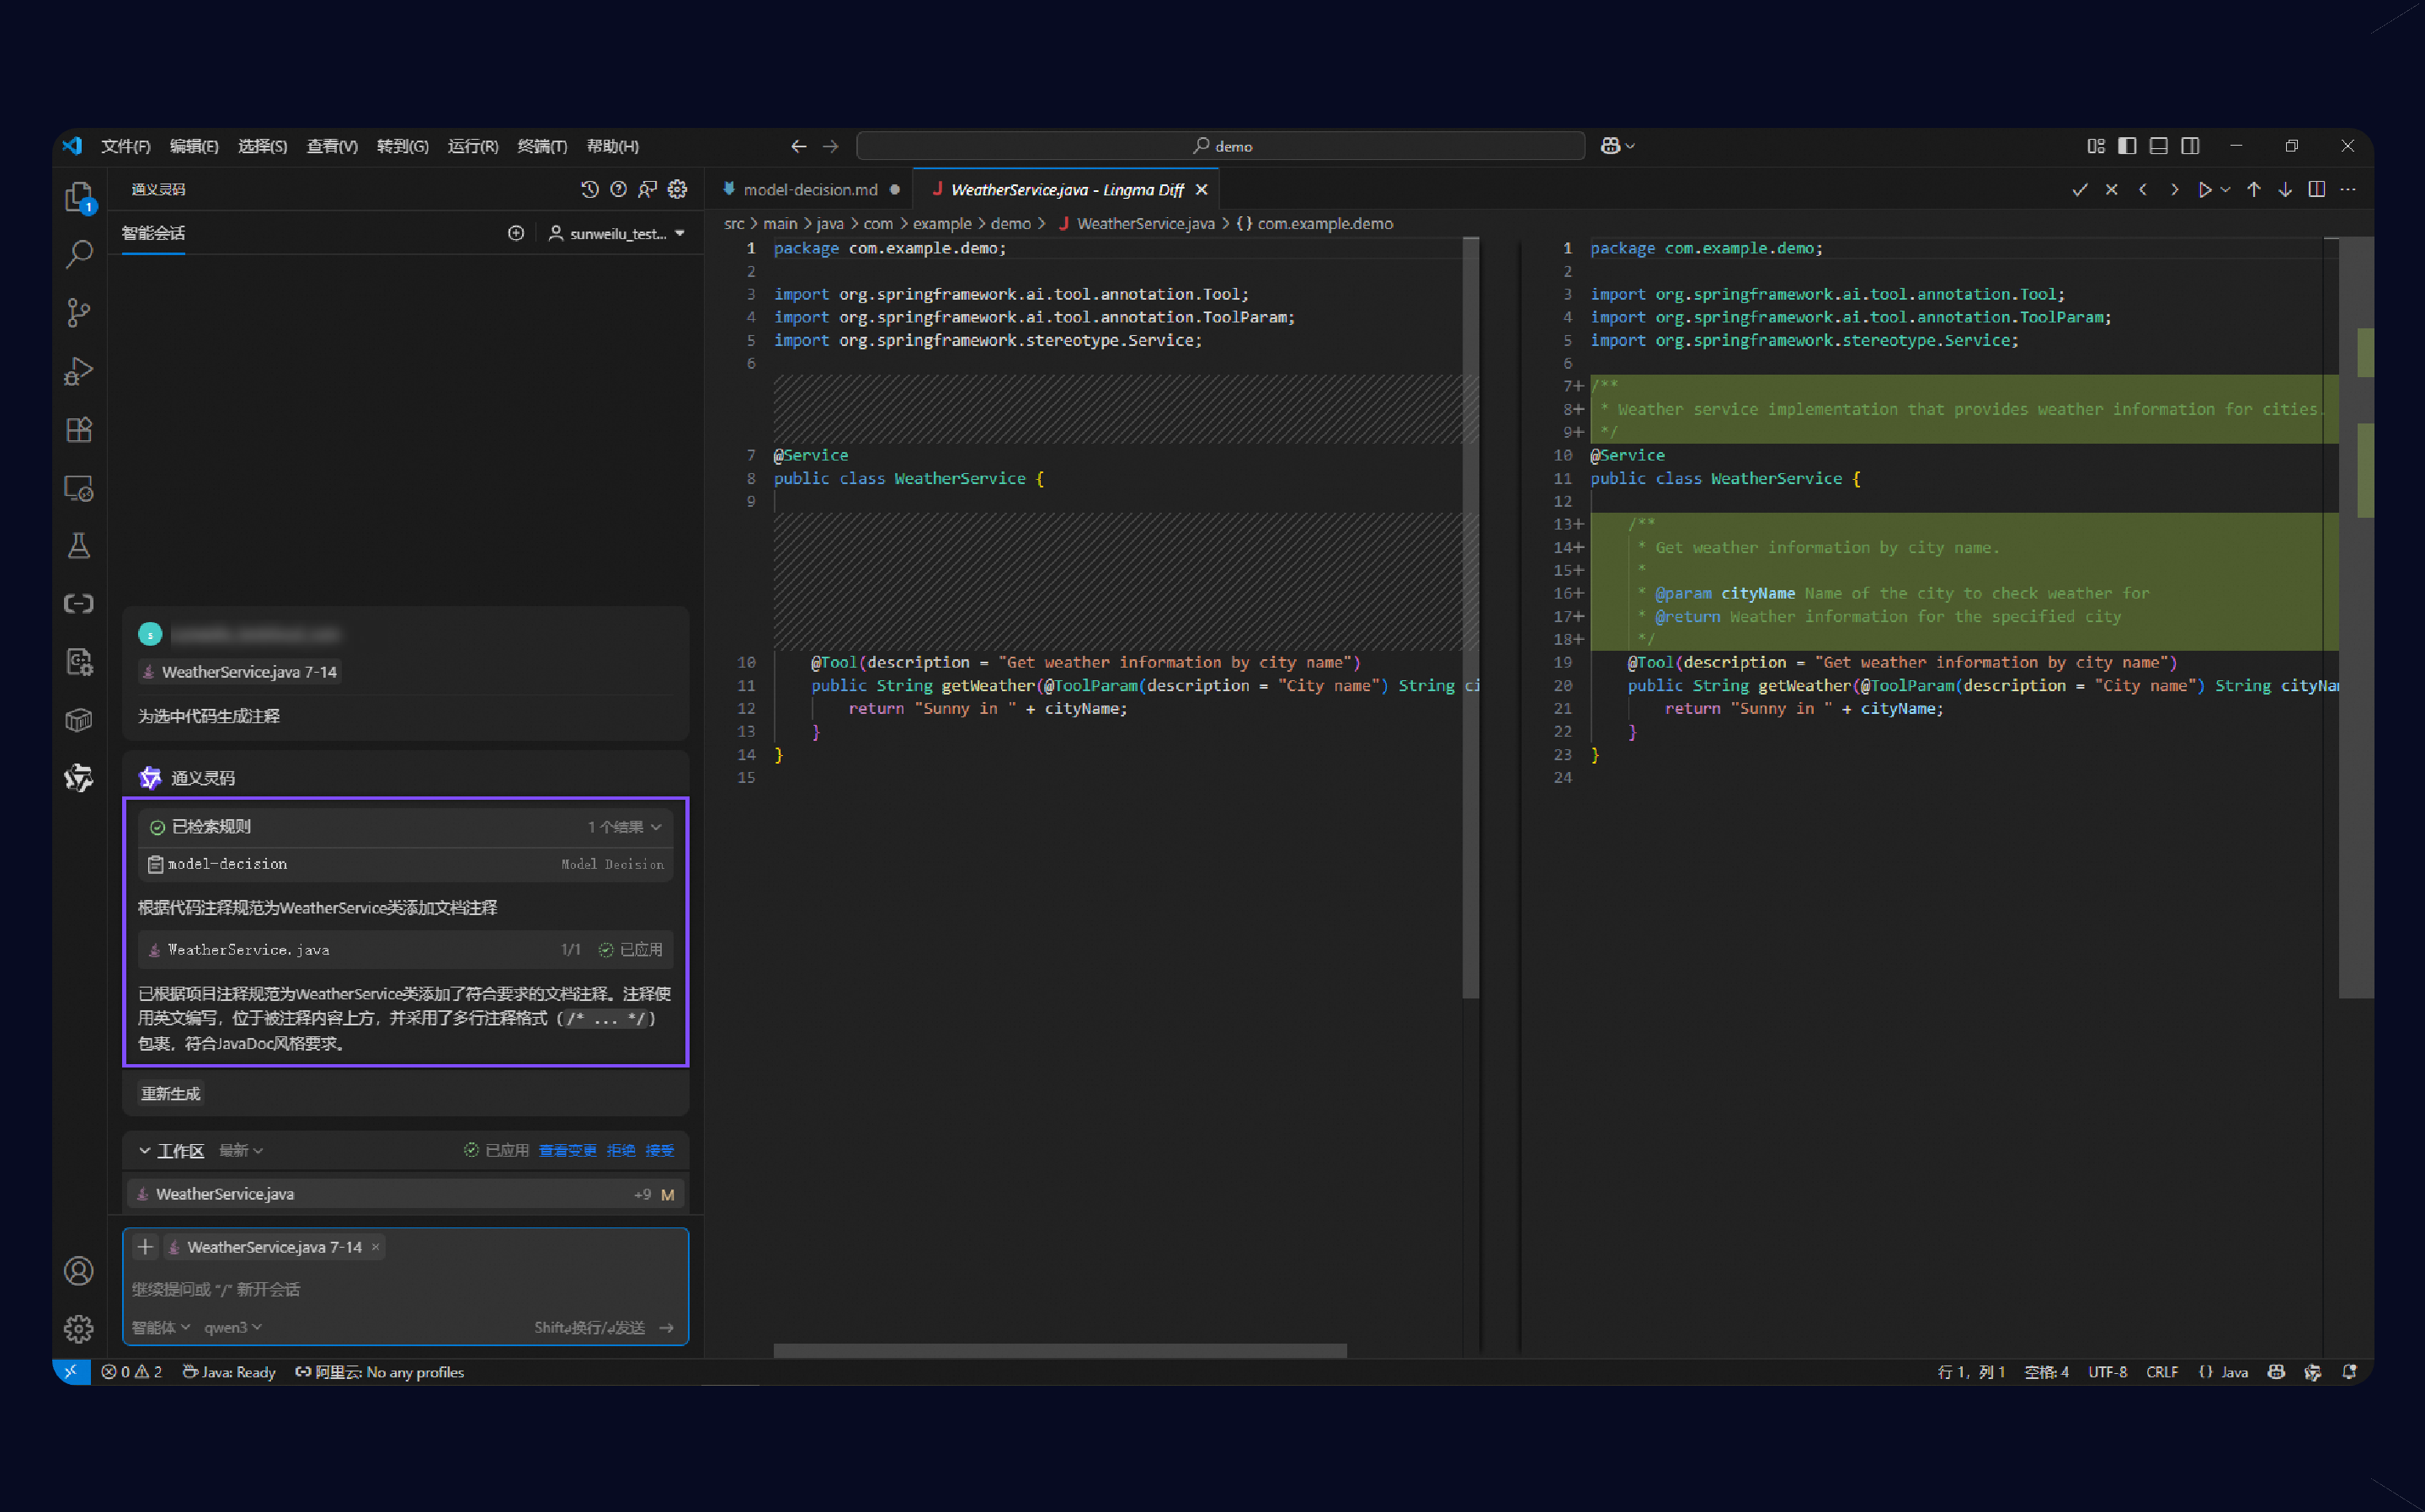This screenshot has height=1512, width=2425.
Task: Open Lingma feedback icon
Action: pyautogui.click(x=648, y=189)
